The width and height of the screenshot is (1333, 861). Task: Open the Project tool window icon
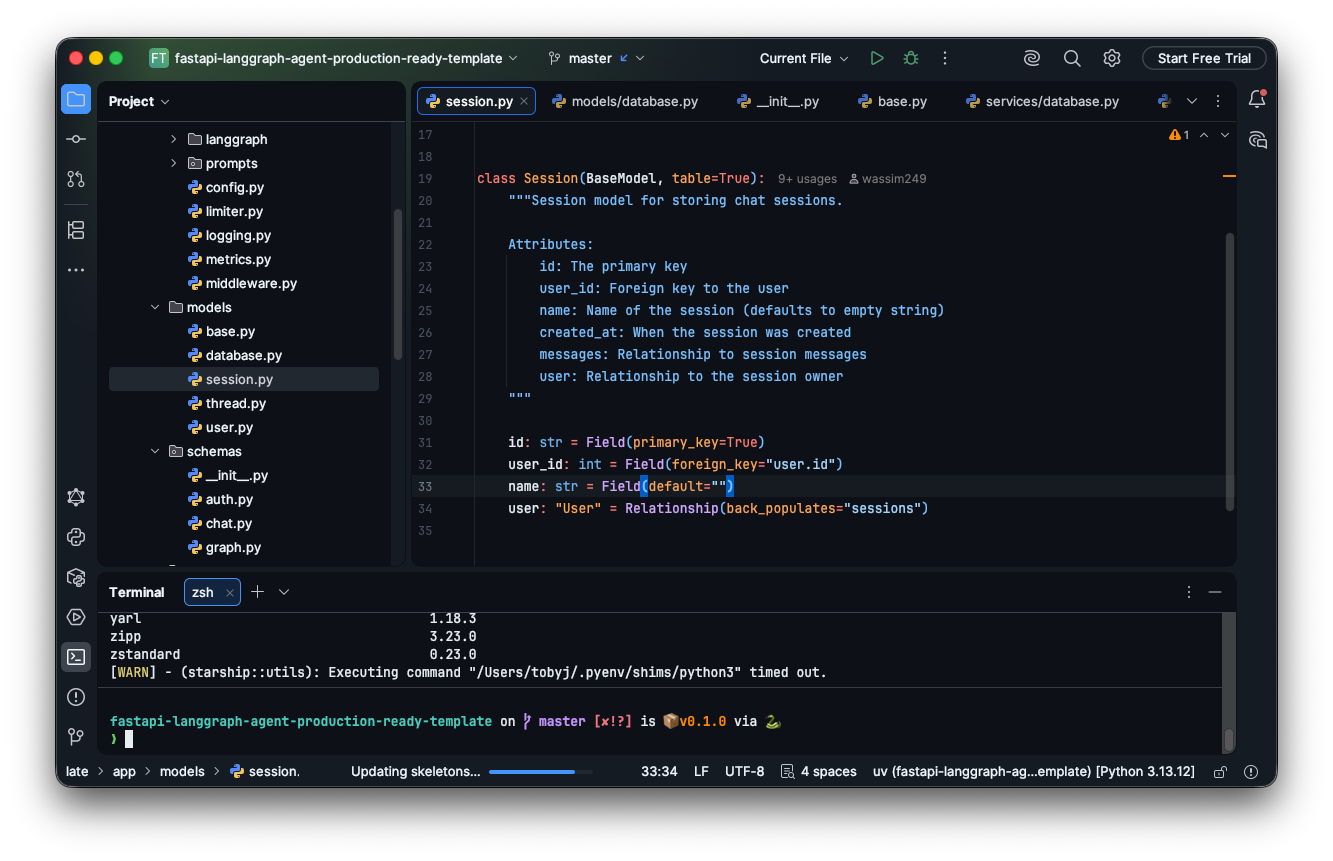pos(76,100)
